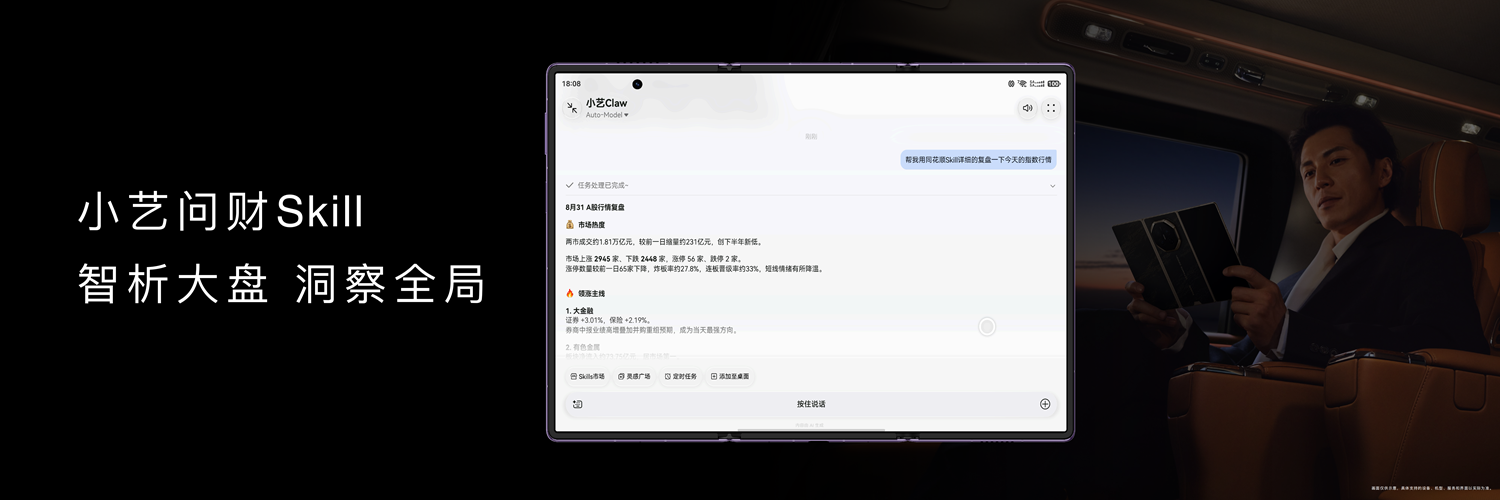Open 灵感广场 shortcut chip
The width and height of the screenshot is (1500, 500).
pos(635,376)
